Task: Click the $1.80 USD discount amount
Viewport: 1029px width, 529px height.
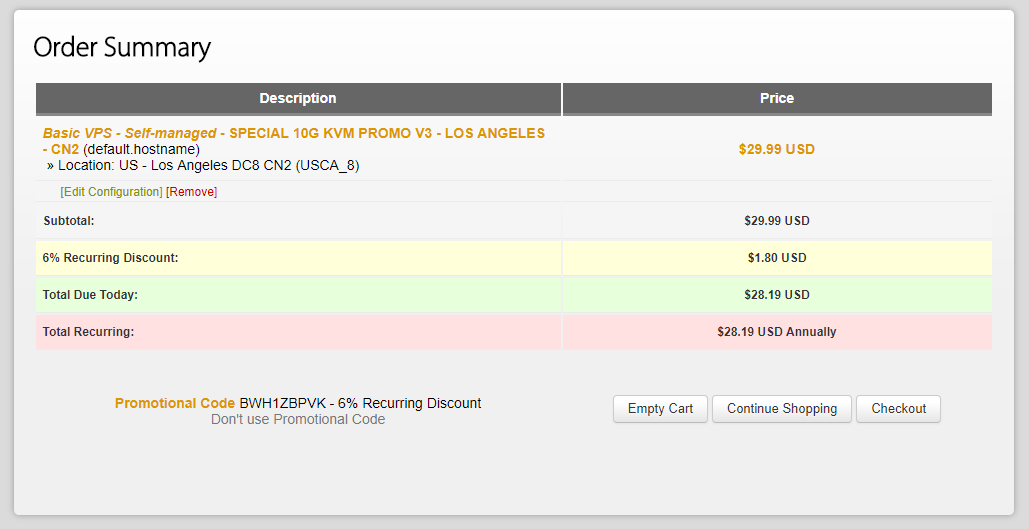Action: point(777,258)
